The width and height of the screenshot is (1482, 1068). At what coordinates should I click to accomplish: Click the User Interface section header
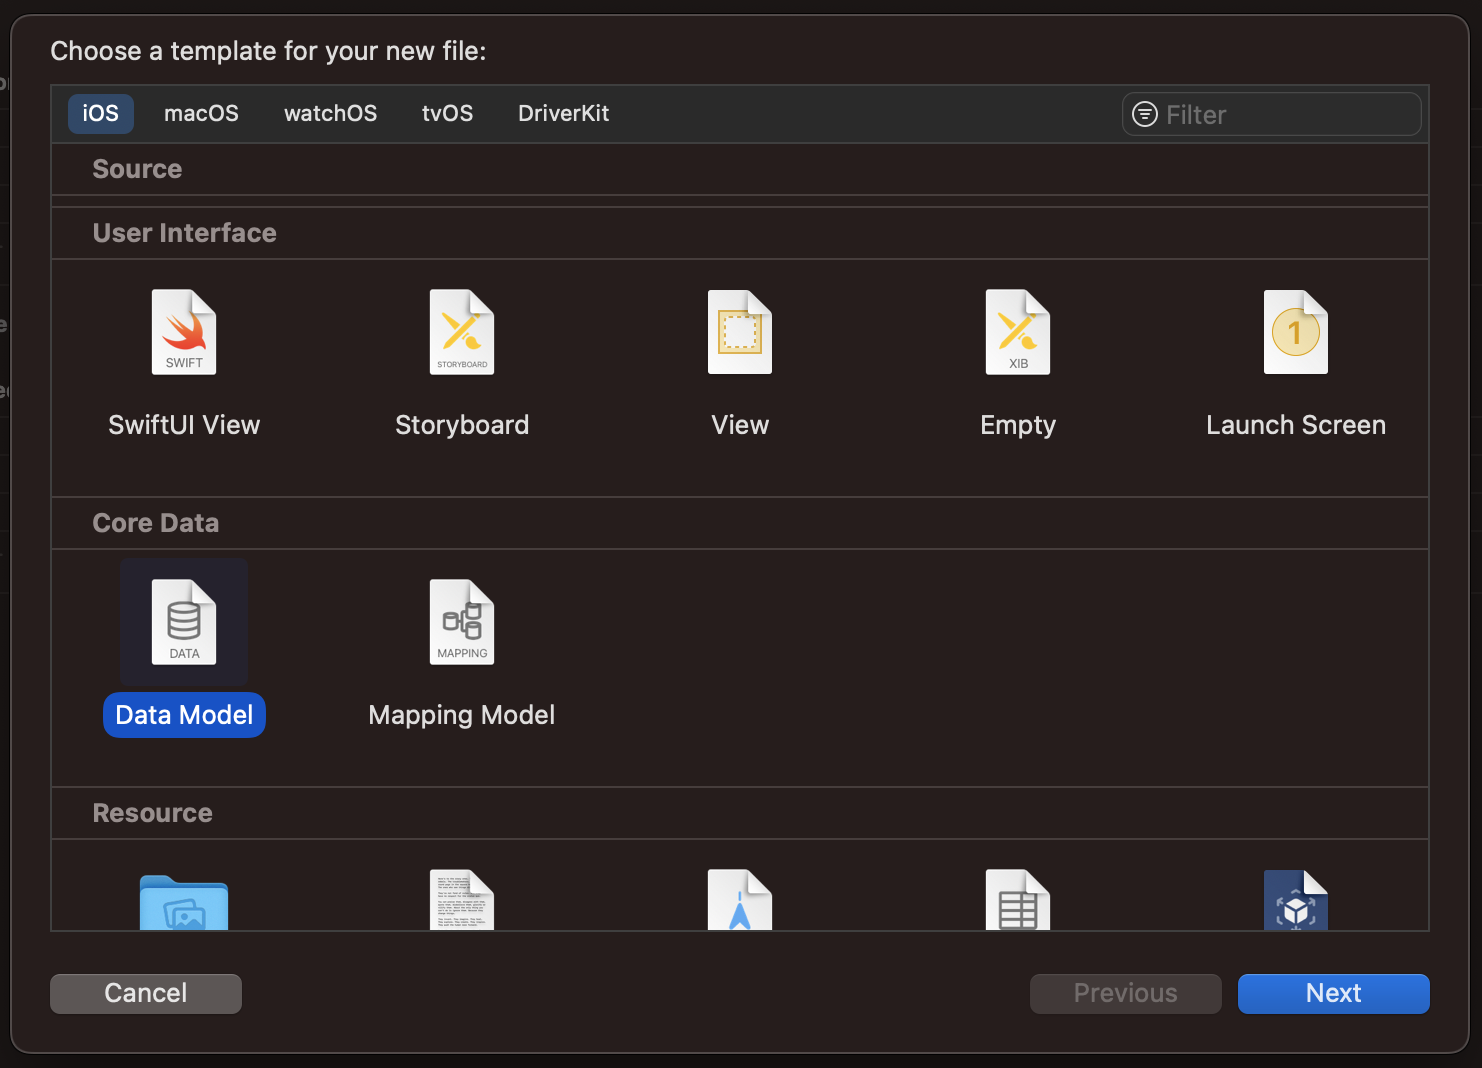coord(740,233)
